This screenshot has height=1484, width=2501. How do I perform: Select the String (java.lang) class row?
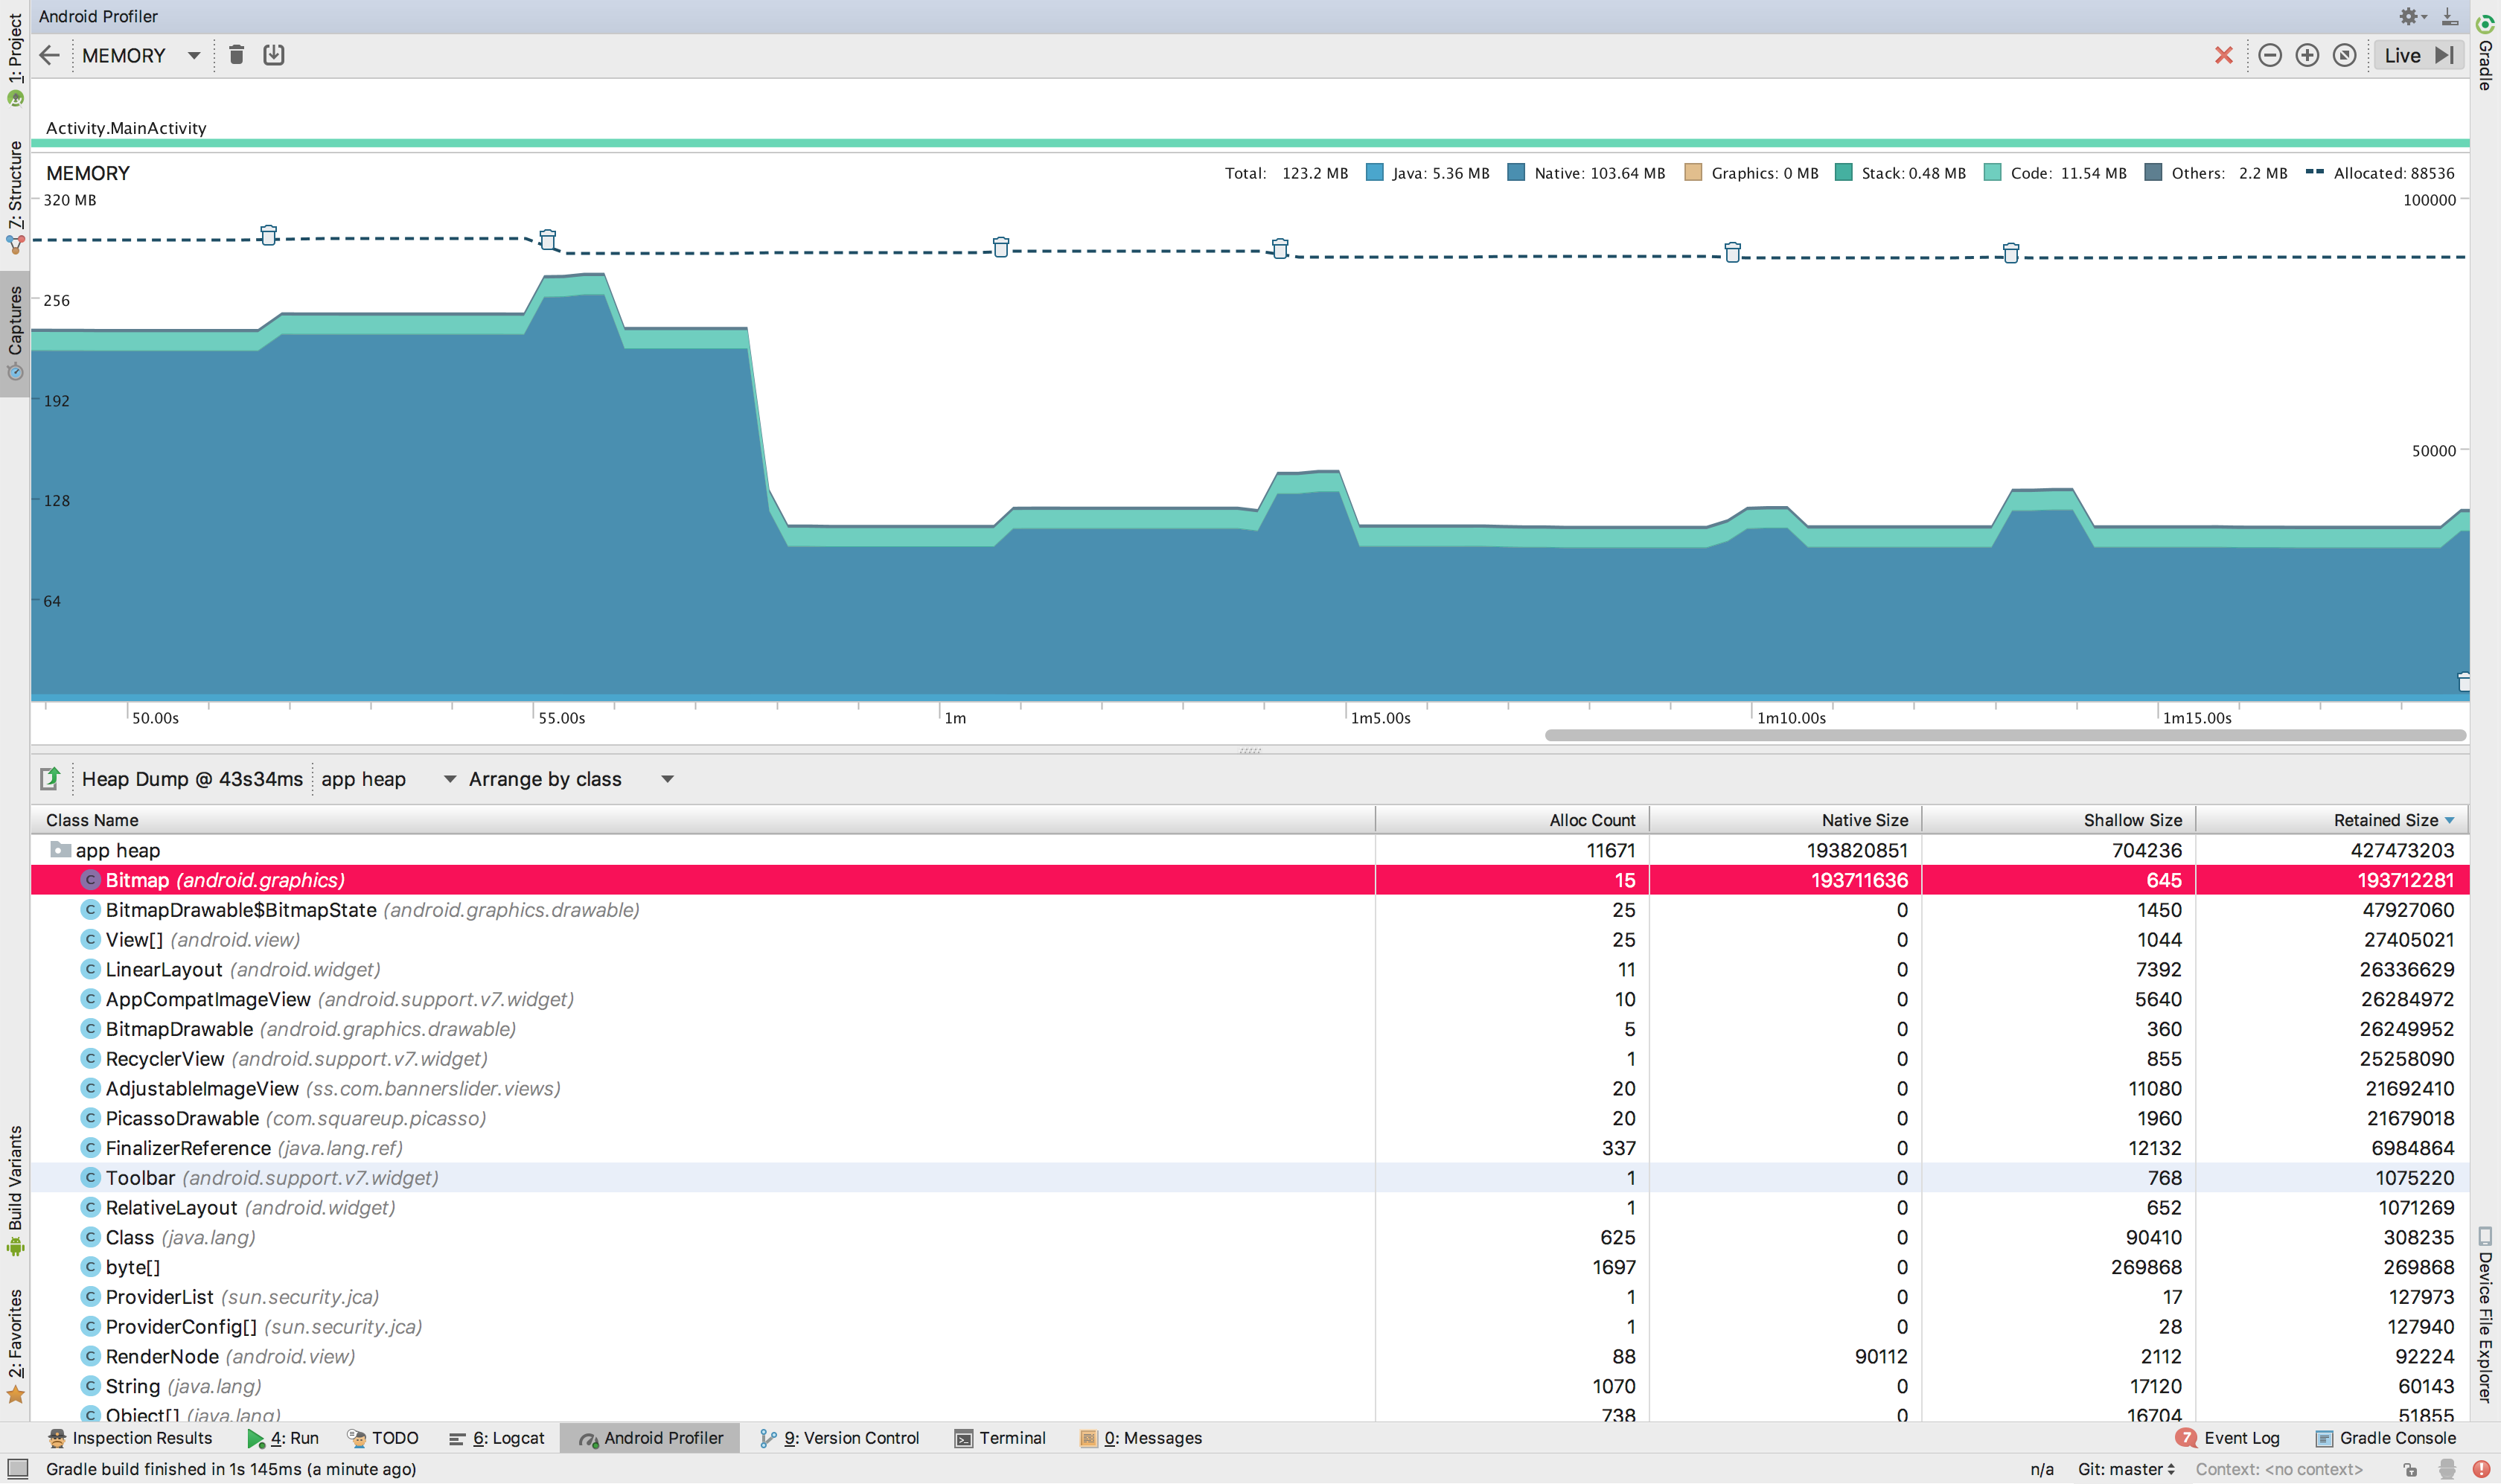(1250, 1386)
